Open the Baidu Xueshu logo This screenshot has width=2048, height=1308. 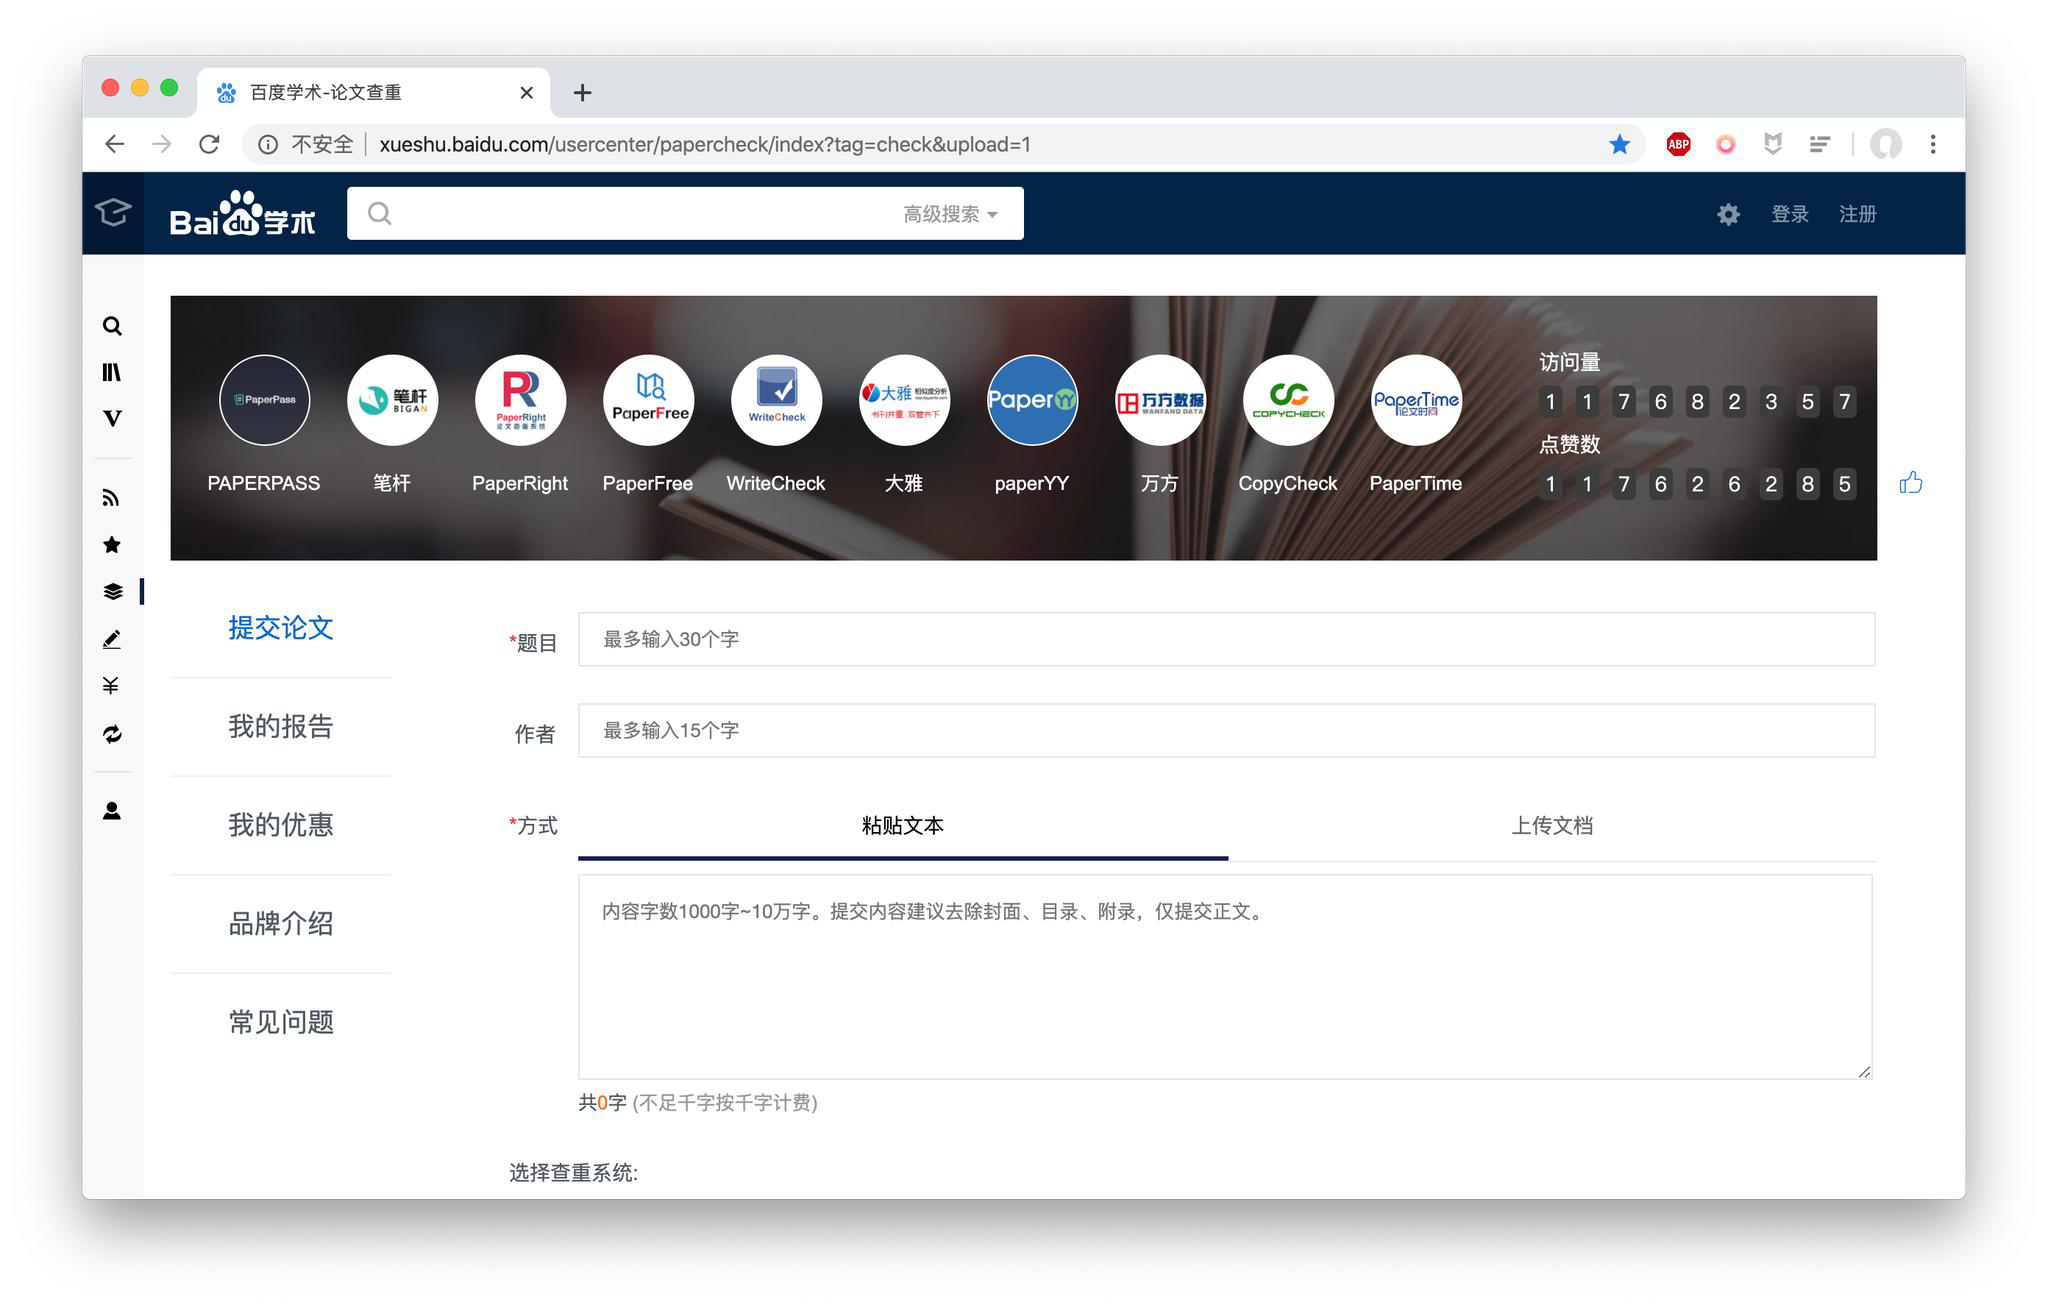(243, 213)
